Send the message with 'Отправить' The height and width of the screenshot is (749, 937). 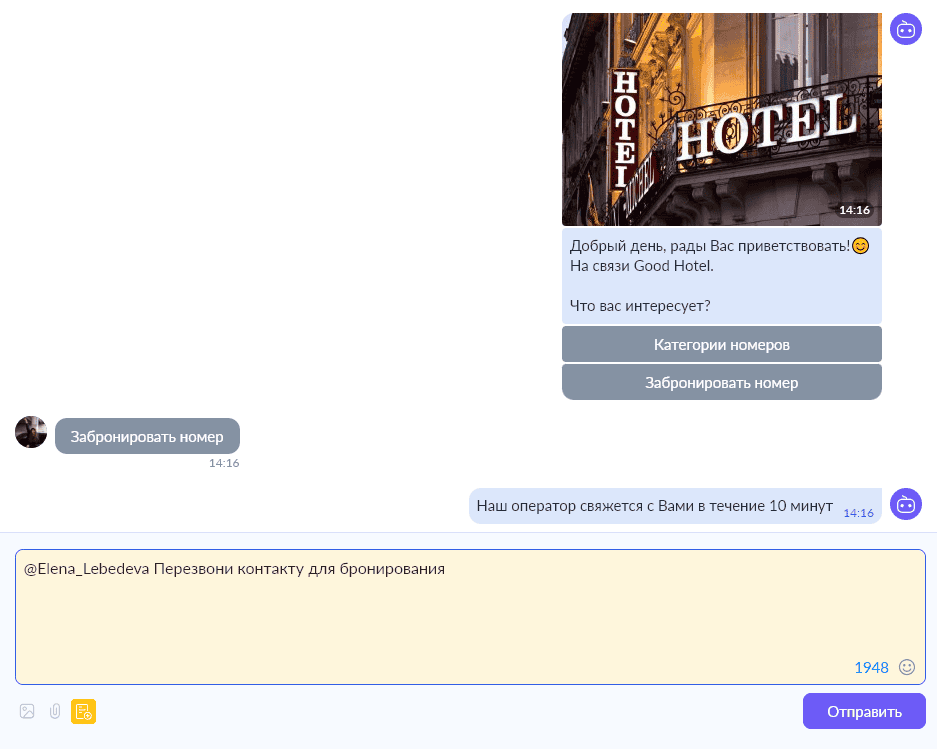click(x=864, y=711)
